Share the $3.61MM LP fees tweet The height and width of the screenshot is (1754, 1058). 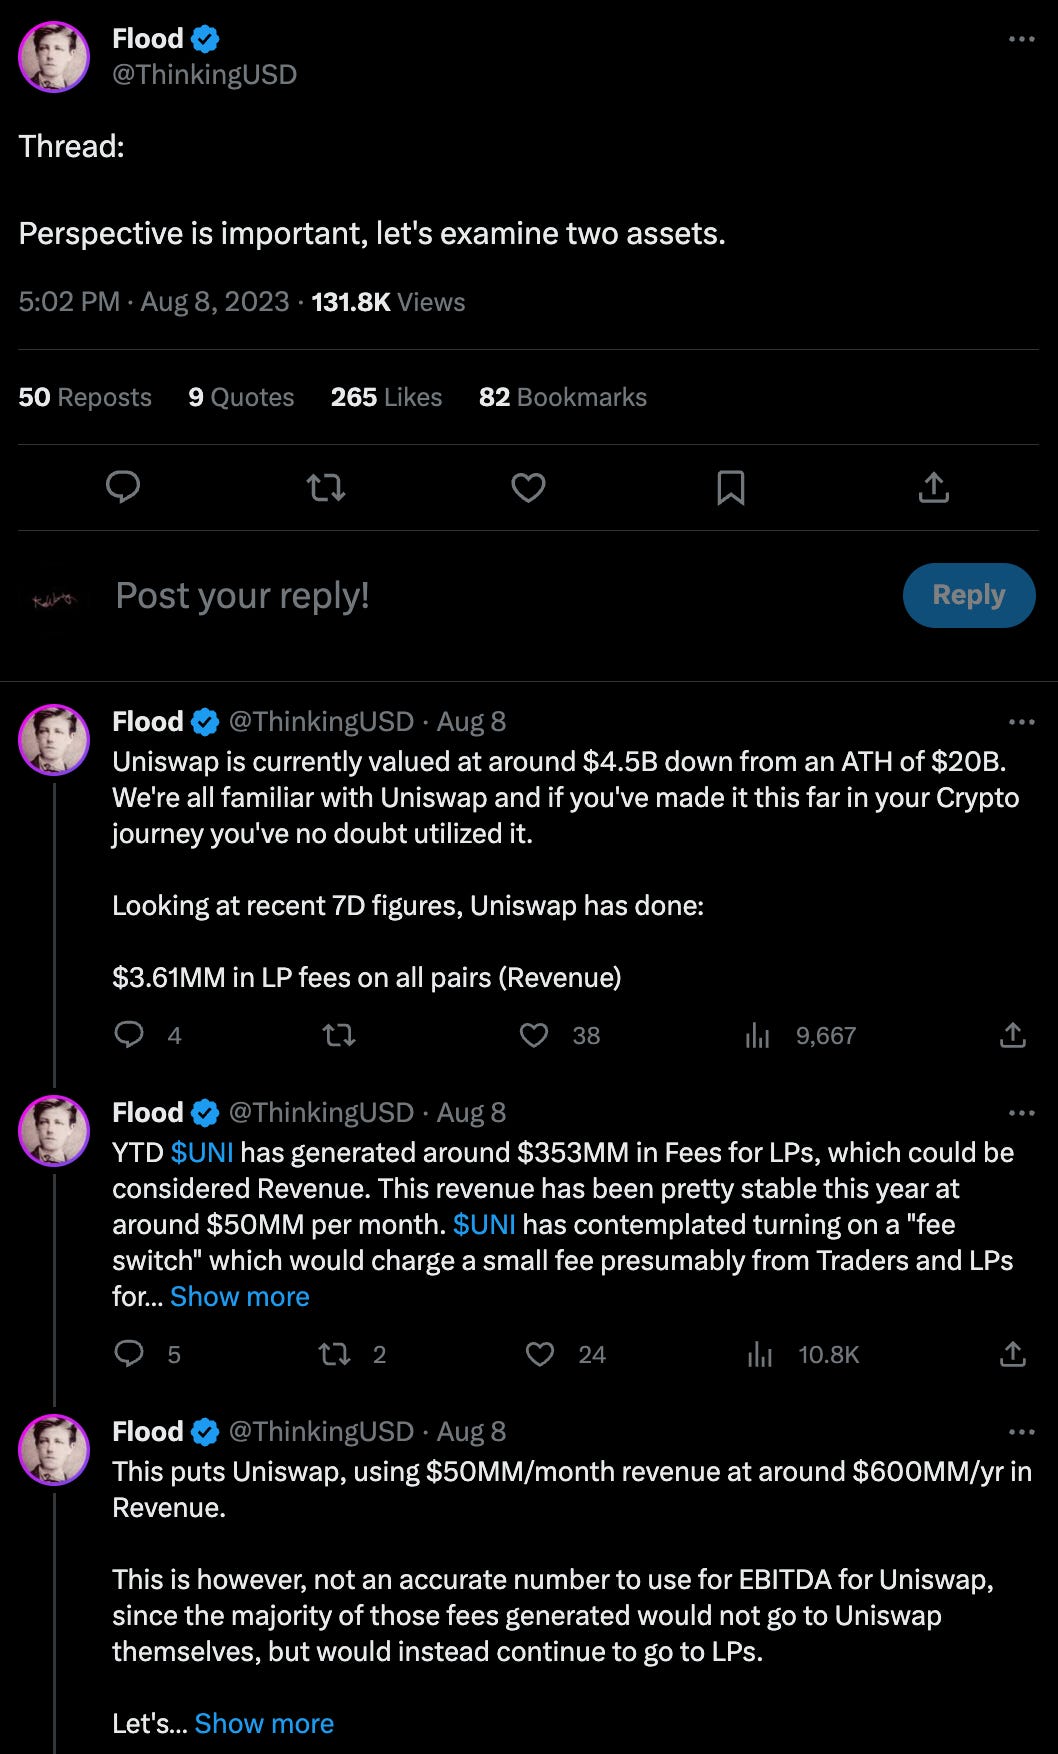coord(1013,1035)
